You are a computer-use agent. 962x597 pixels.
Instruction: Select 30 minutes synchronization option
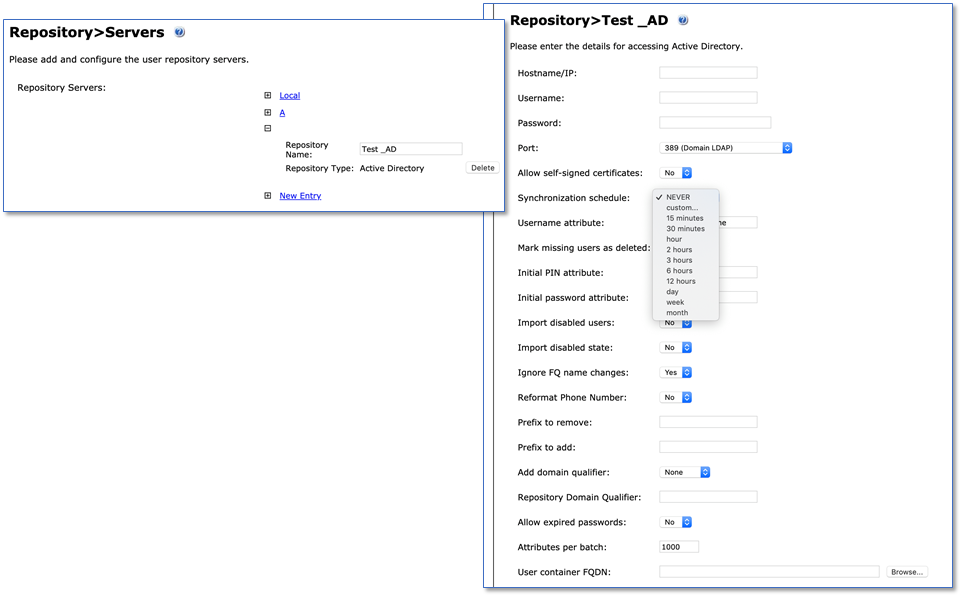point(685,229)
